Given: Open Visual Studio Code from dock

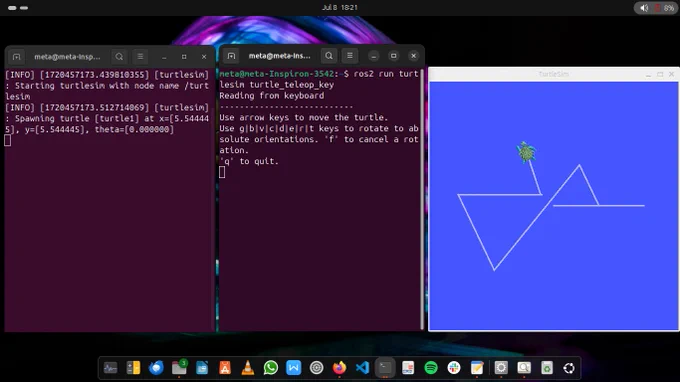Looking at the screenshot, I should 362,368.
